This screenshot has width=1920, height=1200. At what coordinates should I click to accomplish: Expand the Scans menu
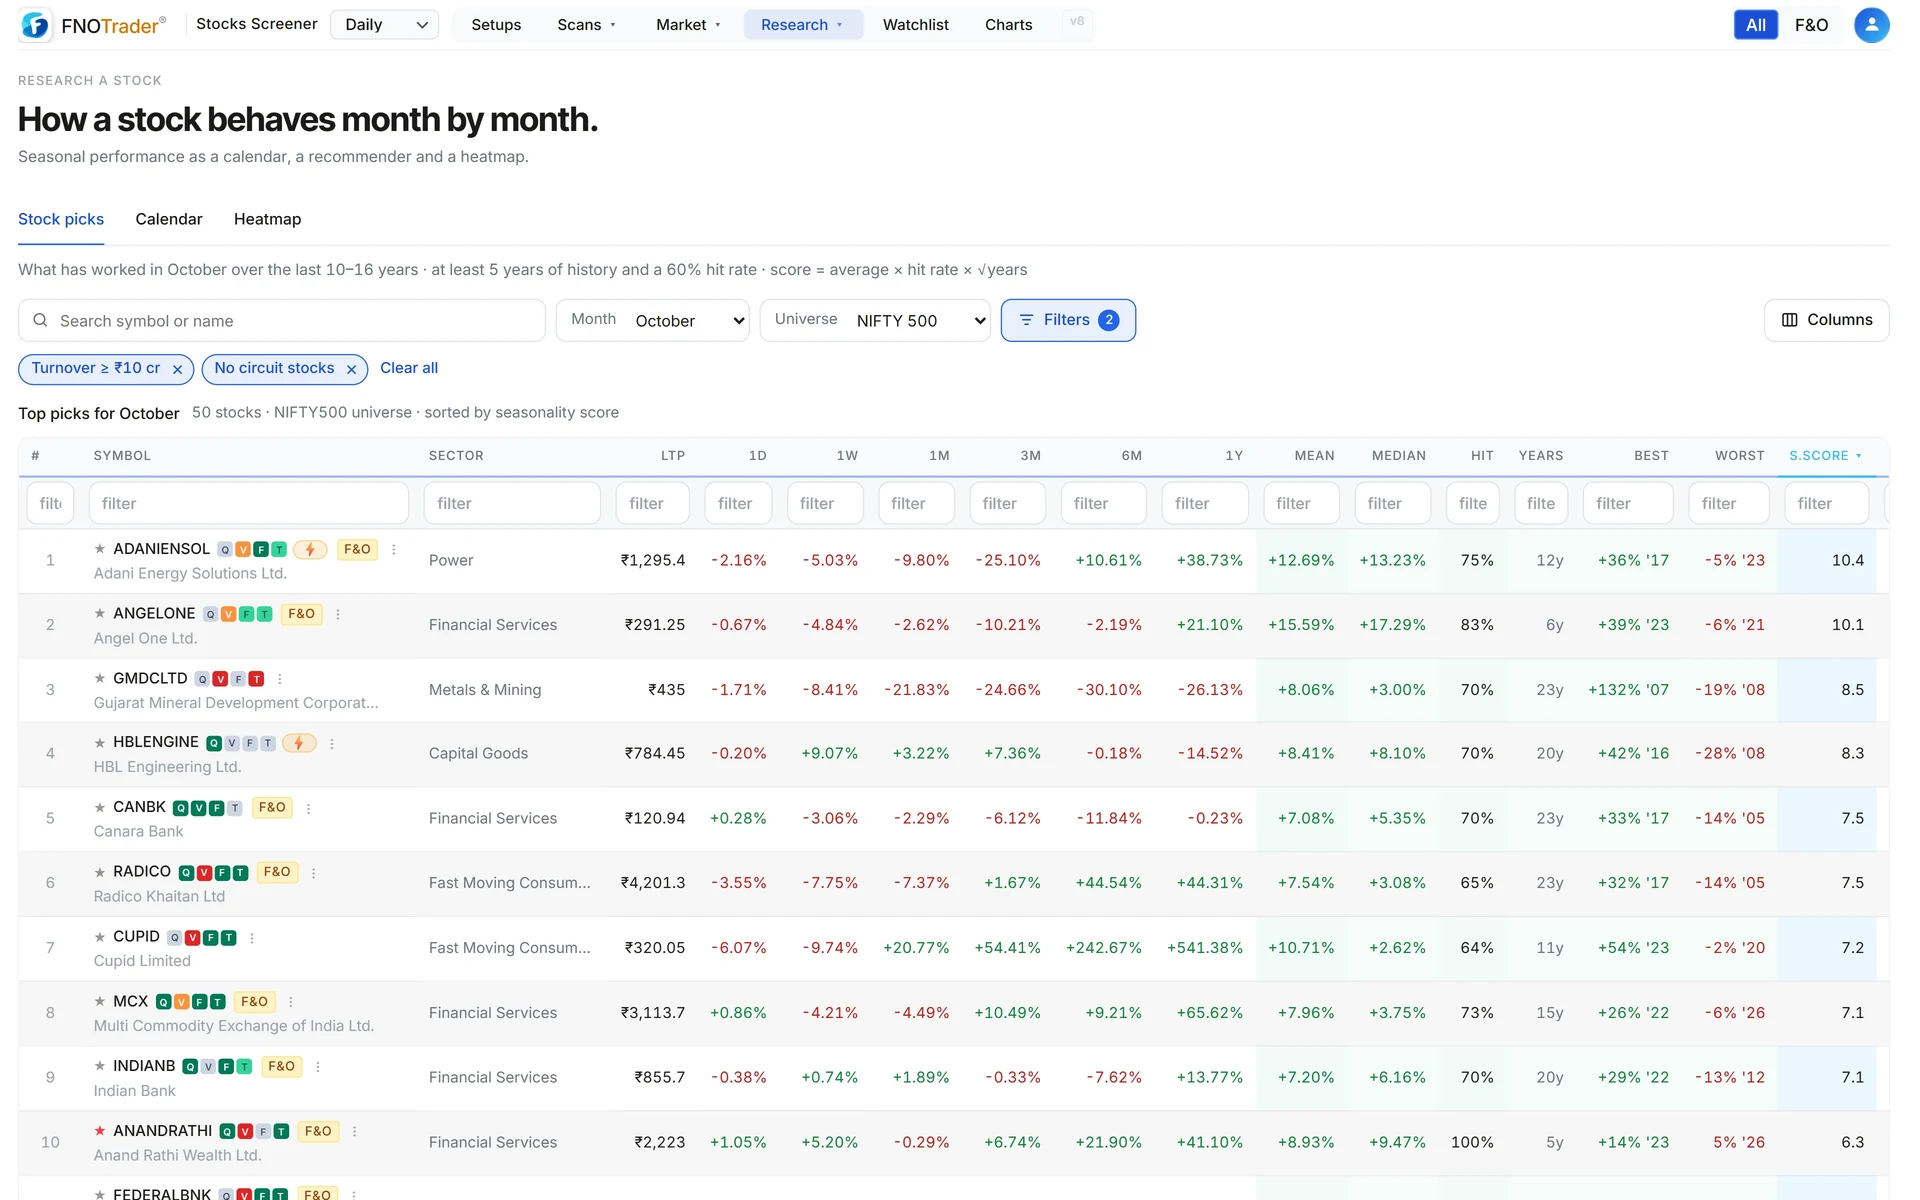[587, 25]
